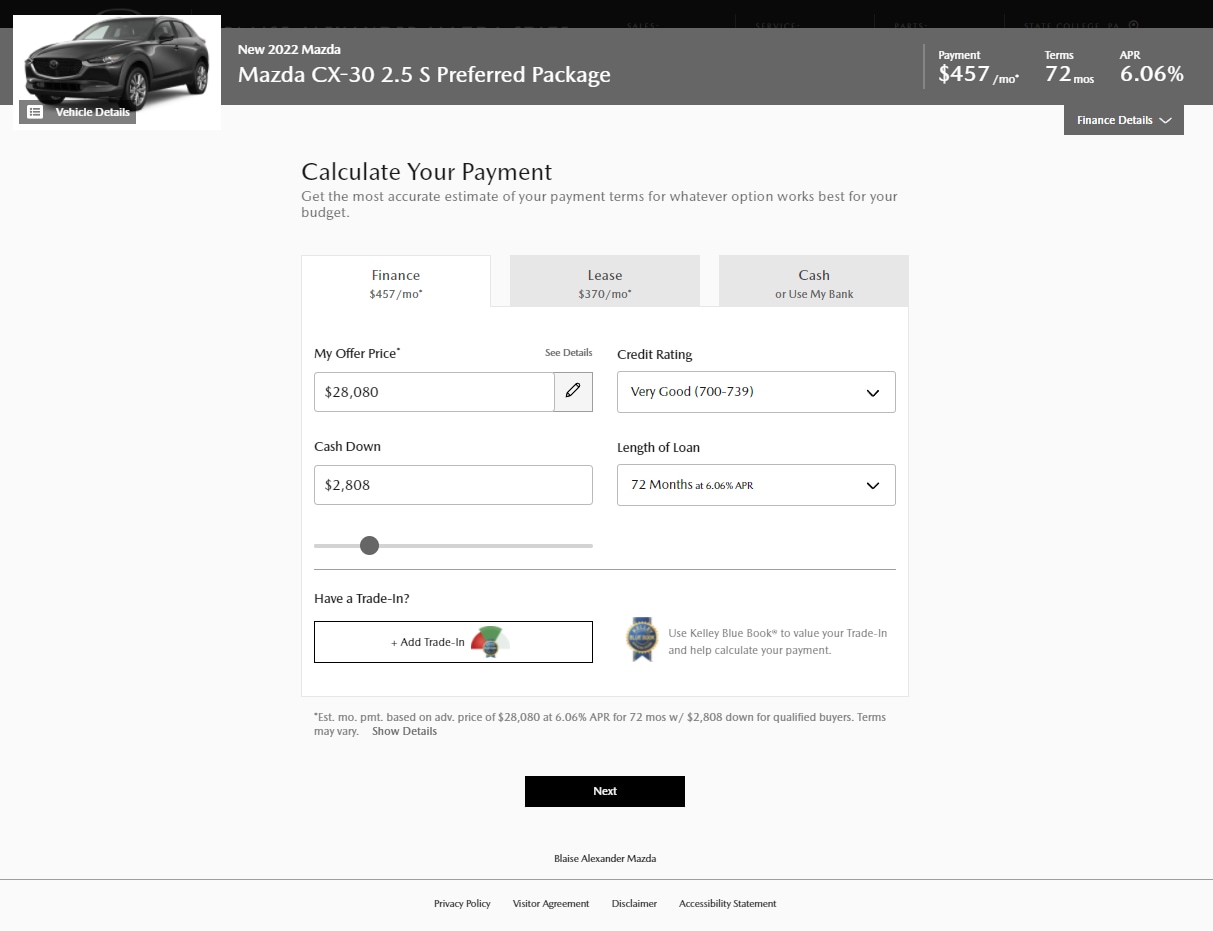Image resolution: width=1213 pixels, height=931 pixels.
Task: Select the Finance $457/mo tab
Action: coord(396,282)
